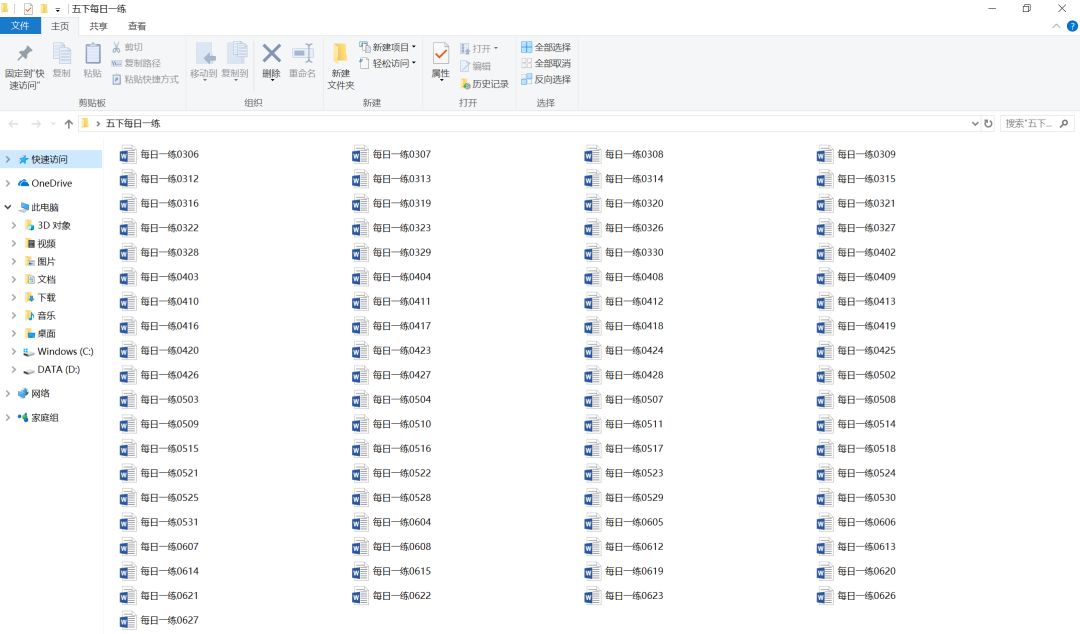Toggle the Quick Access Toolbar properties checkbox
Screen dimensions: 1080x634
[28, 9]
